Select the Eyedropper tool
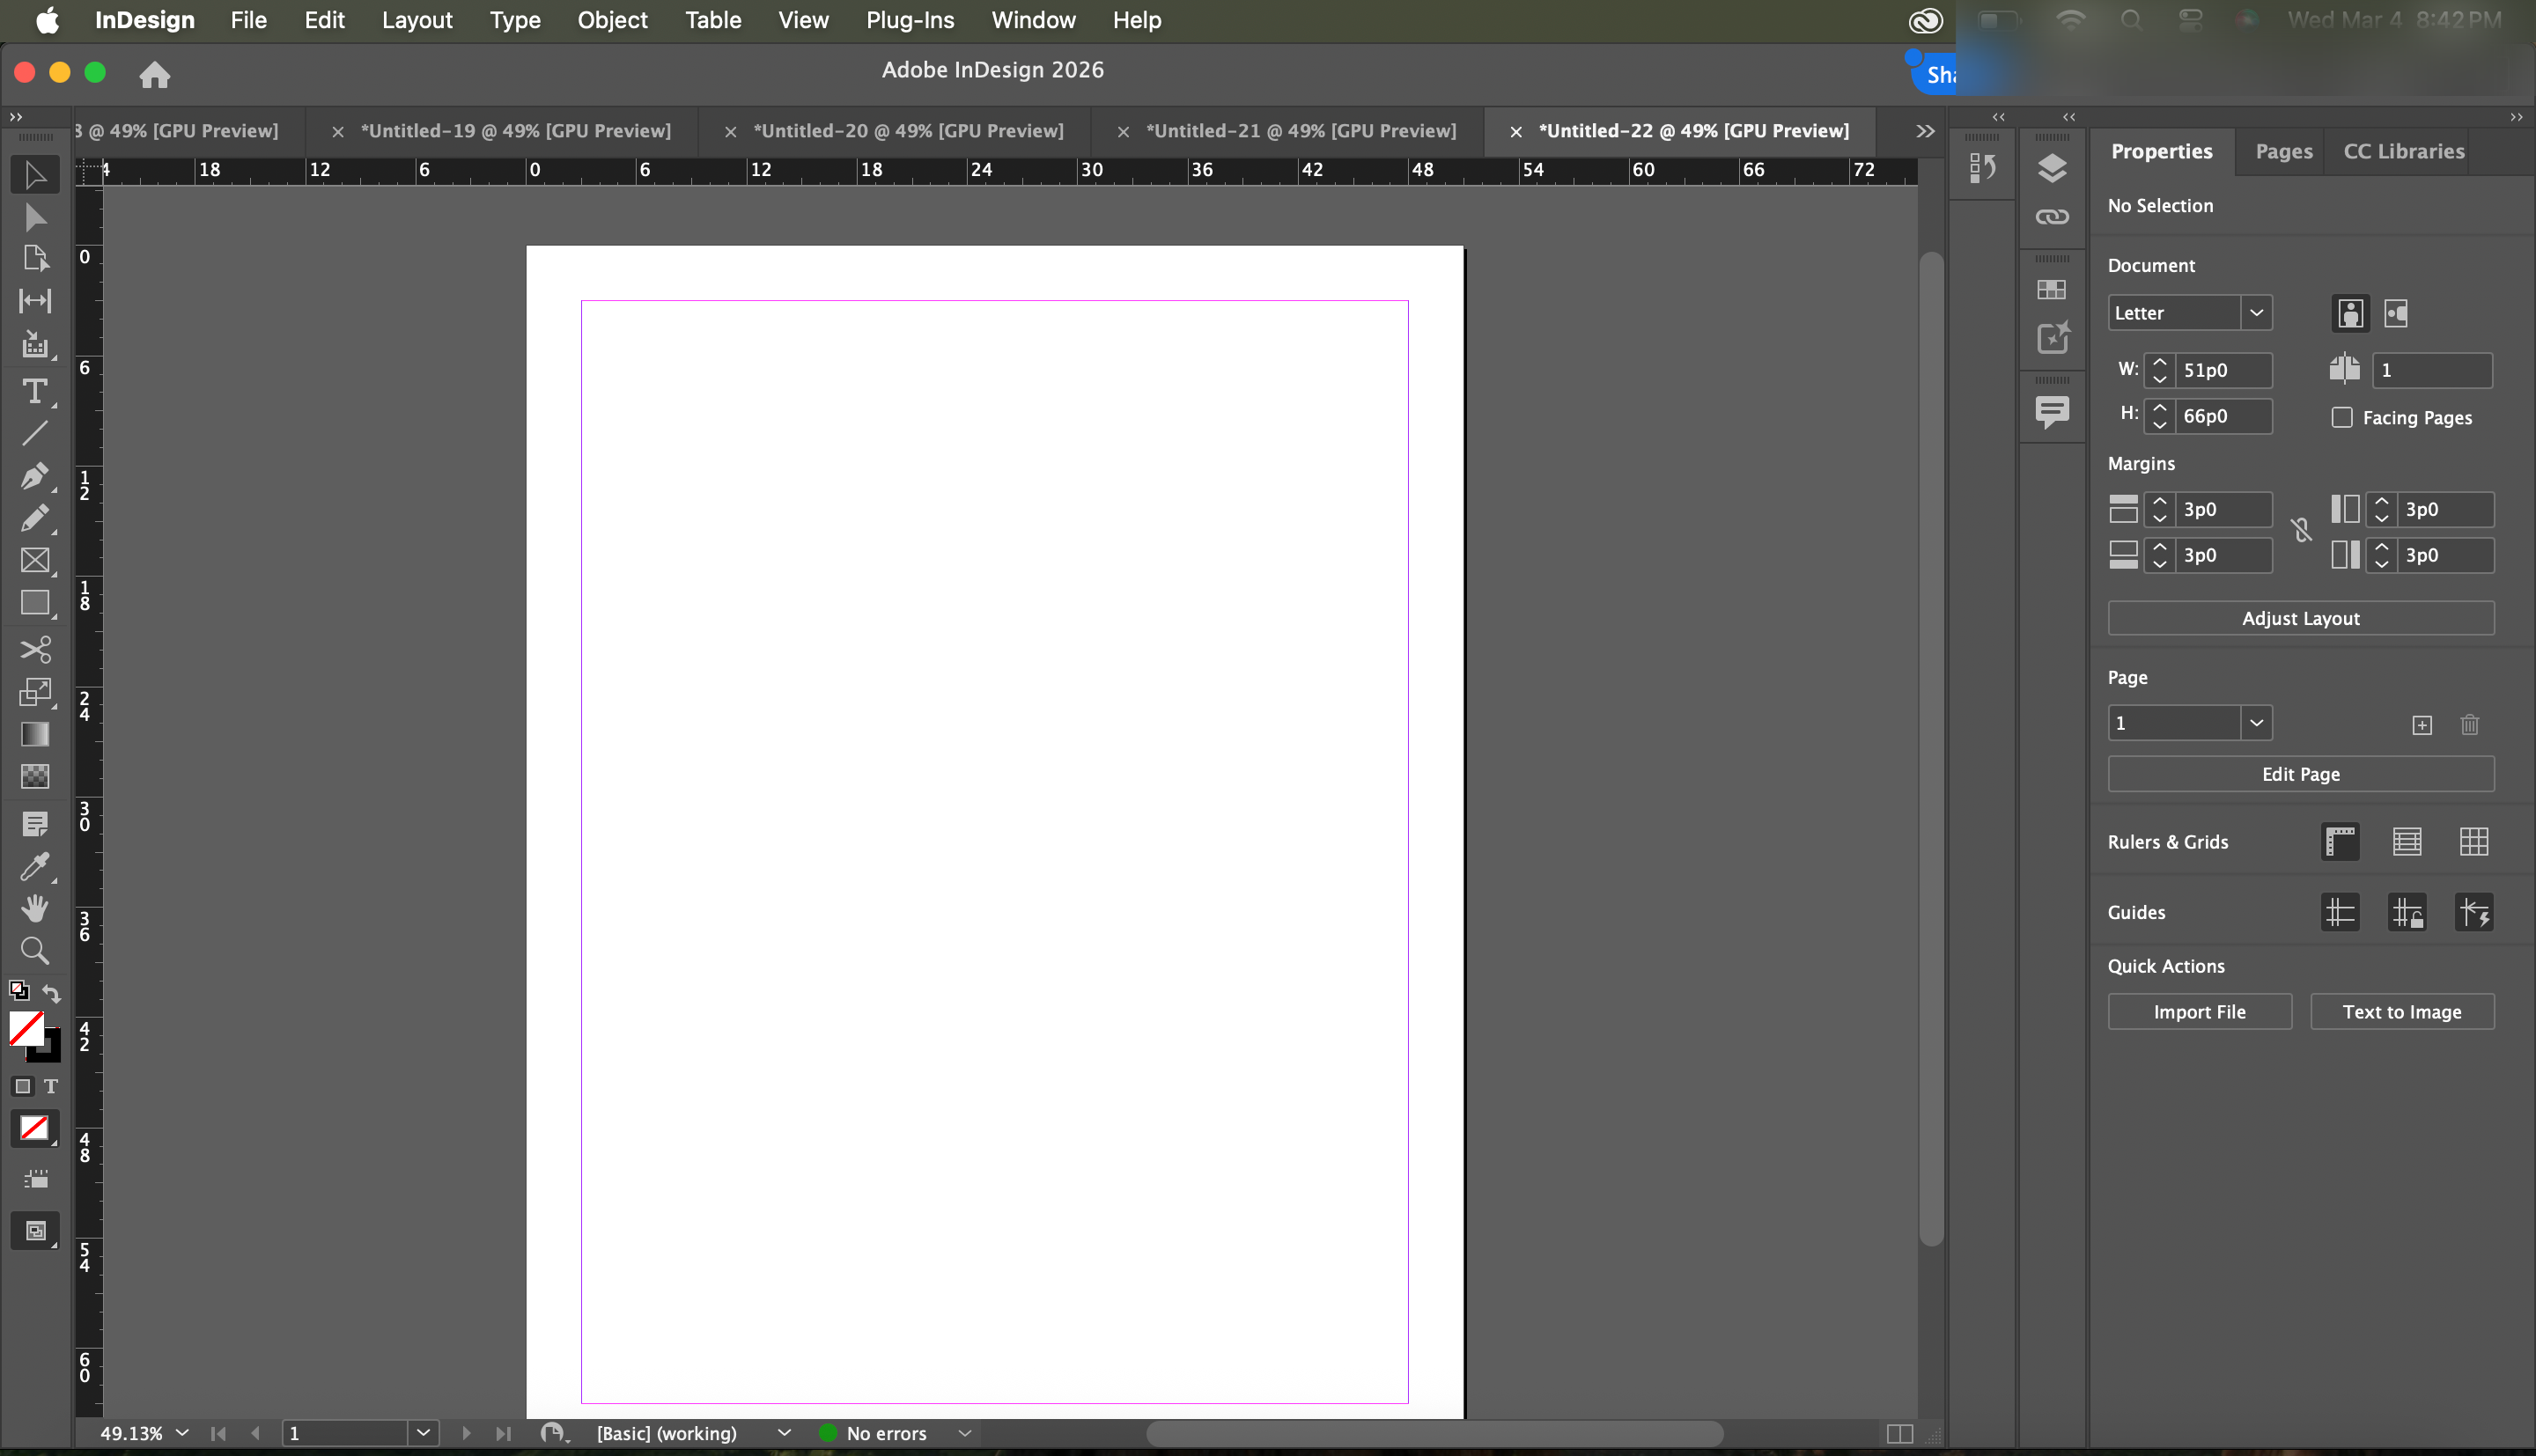2536x1456 pixels. pyautogui.click(x=35, y=866)
